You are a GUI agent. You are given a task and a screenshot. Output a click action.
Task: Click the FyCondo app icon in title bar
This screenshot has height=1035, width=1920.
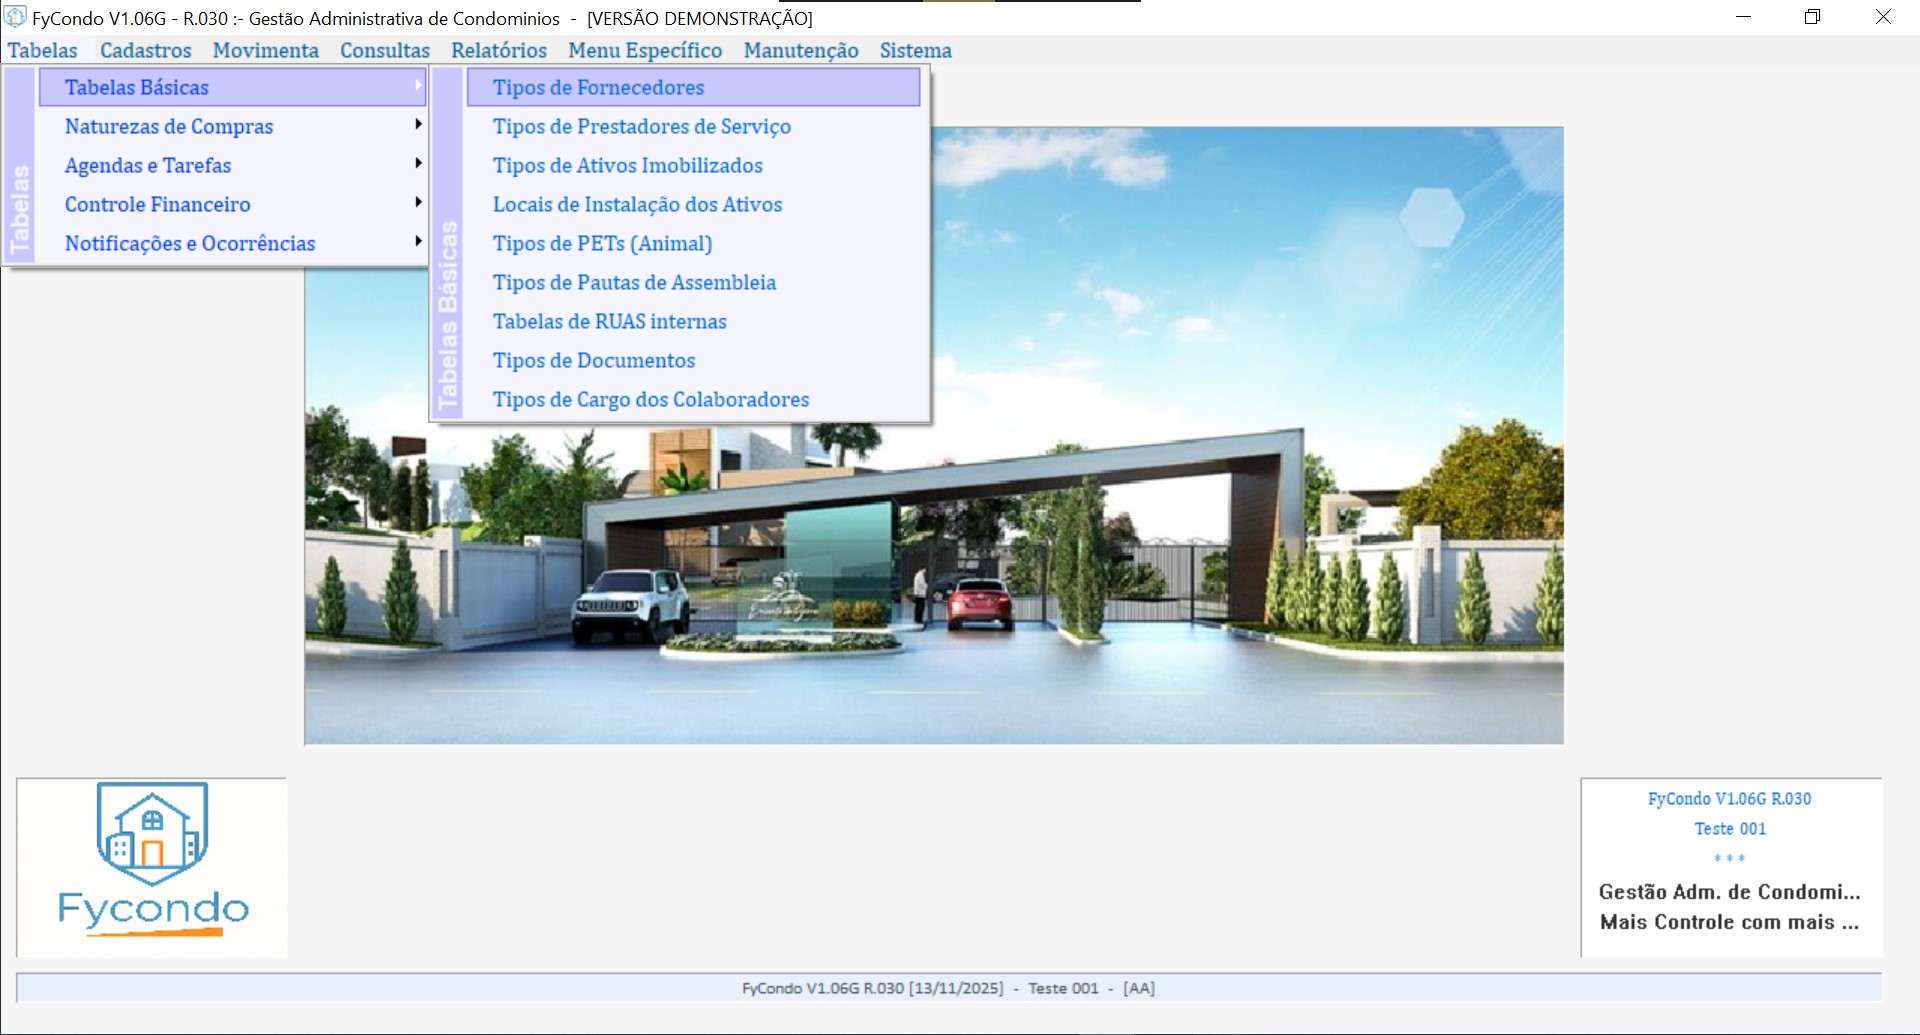(x=15, y=17)
